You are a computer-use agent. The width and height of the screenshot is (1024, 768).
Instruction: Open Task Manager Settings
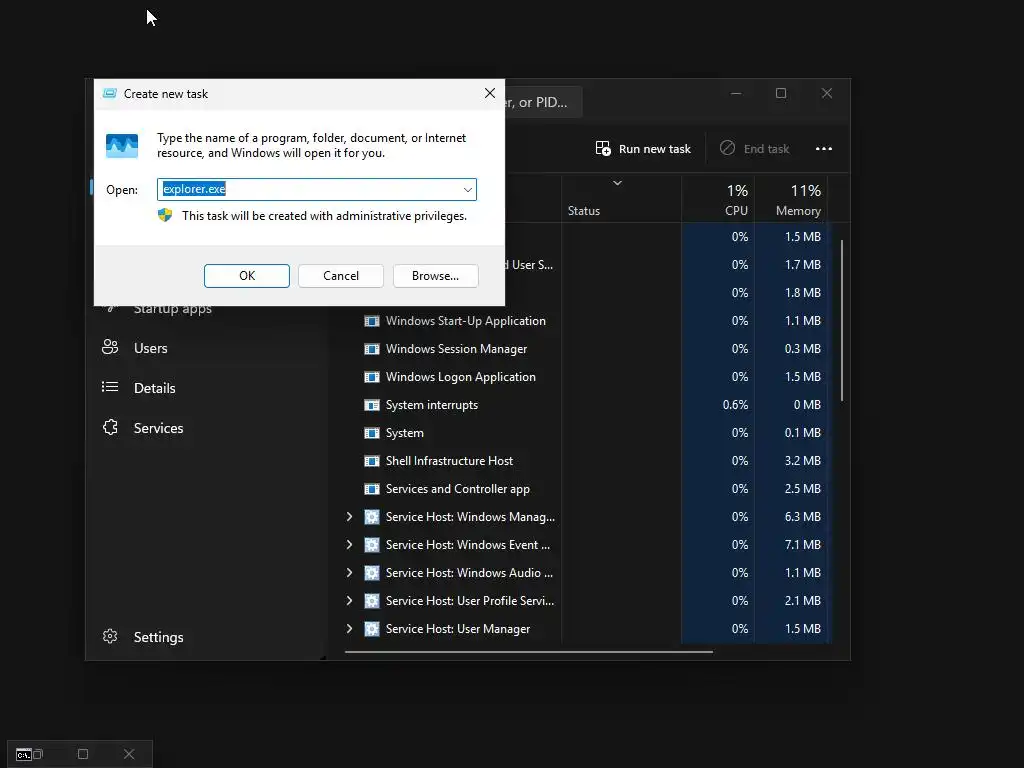[x=158, y=637]
